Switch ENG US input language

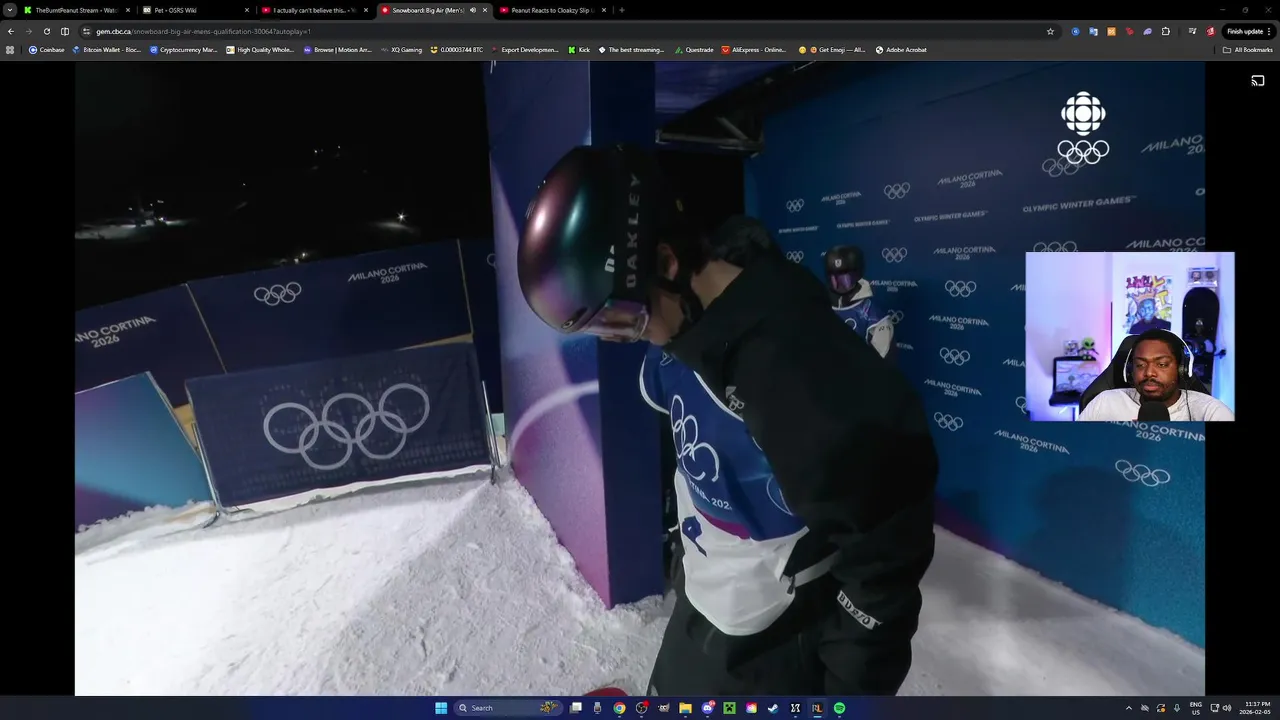tap(1196, 708)
